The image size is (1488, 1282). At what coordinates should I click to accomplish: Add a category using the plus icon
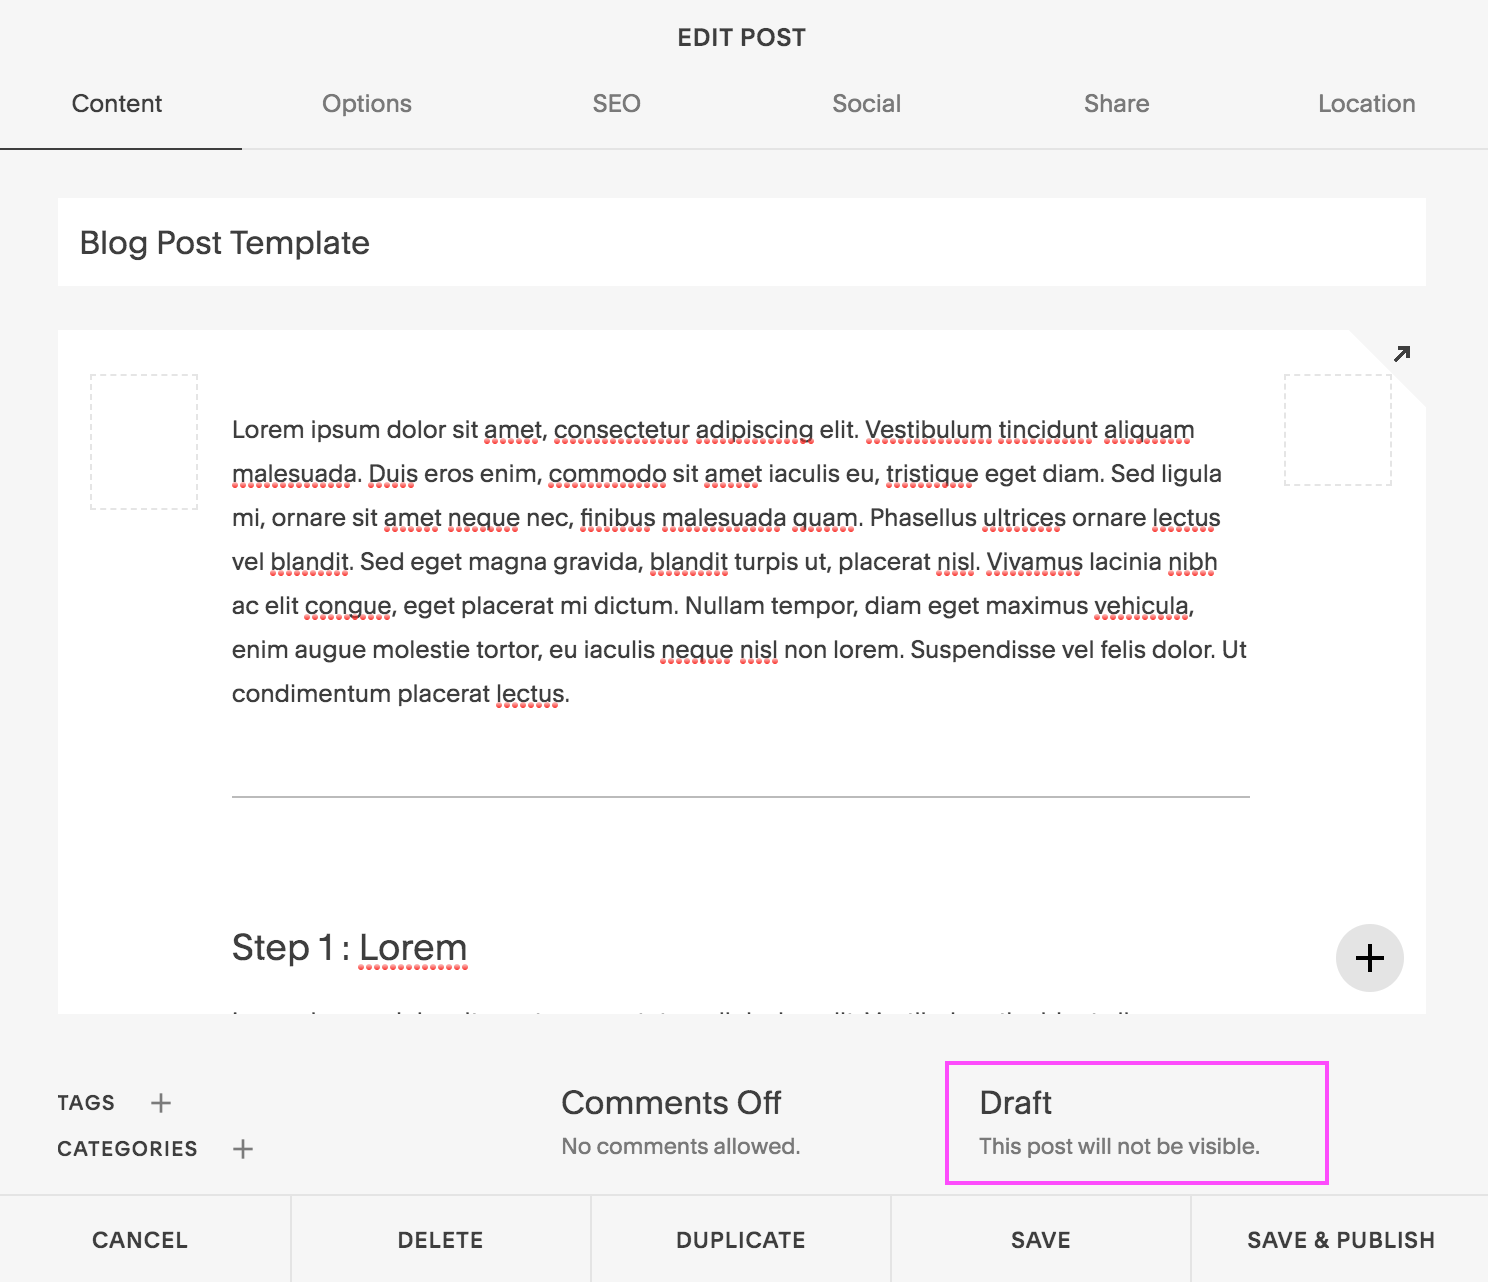pos(242,1148)
